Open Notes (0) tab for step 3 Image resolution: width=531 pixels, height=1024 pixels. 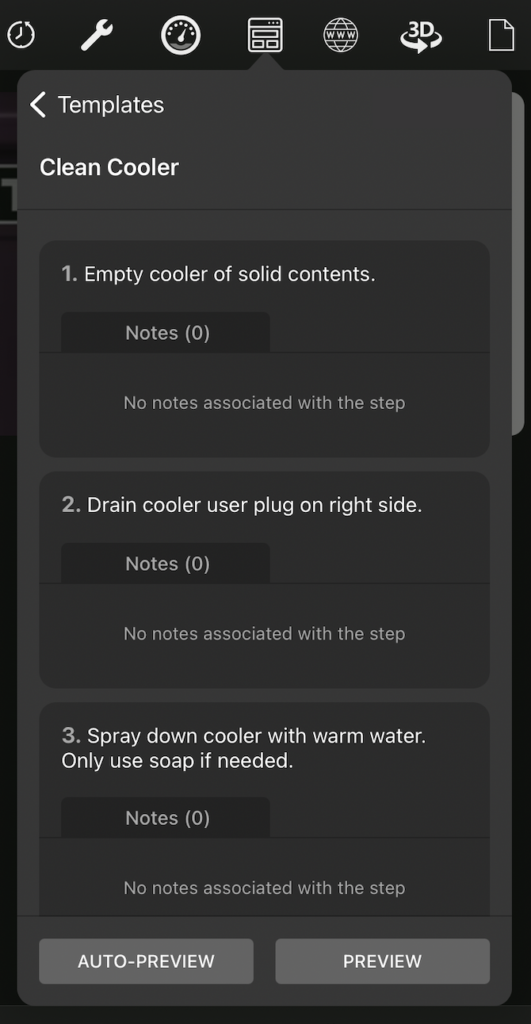pyautogui.click(x=165, y=818)
